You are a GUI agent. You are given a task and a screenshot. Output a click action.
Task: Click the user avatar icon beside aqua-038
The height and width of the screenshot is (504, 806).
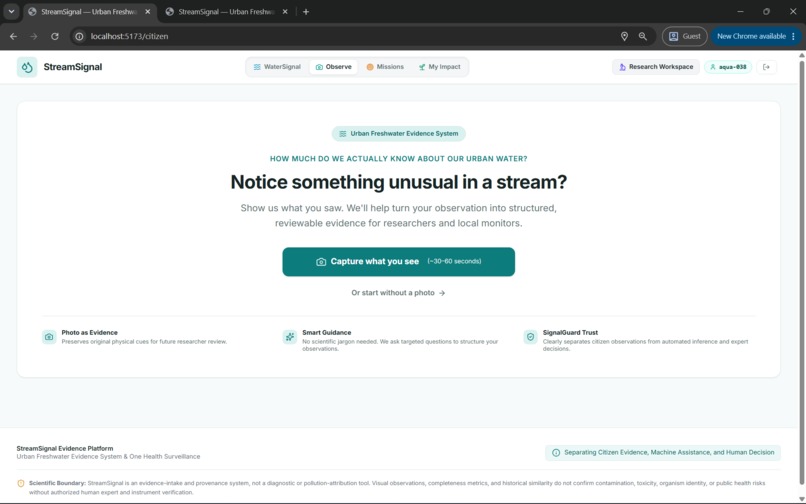pyautogui.click(x=712, y=67)
